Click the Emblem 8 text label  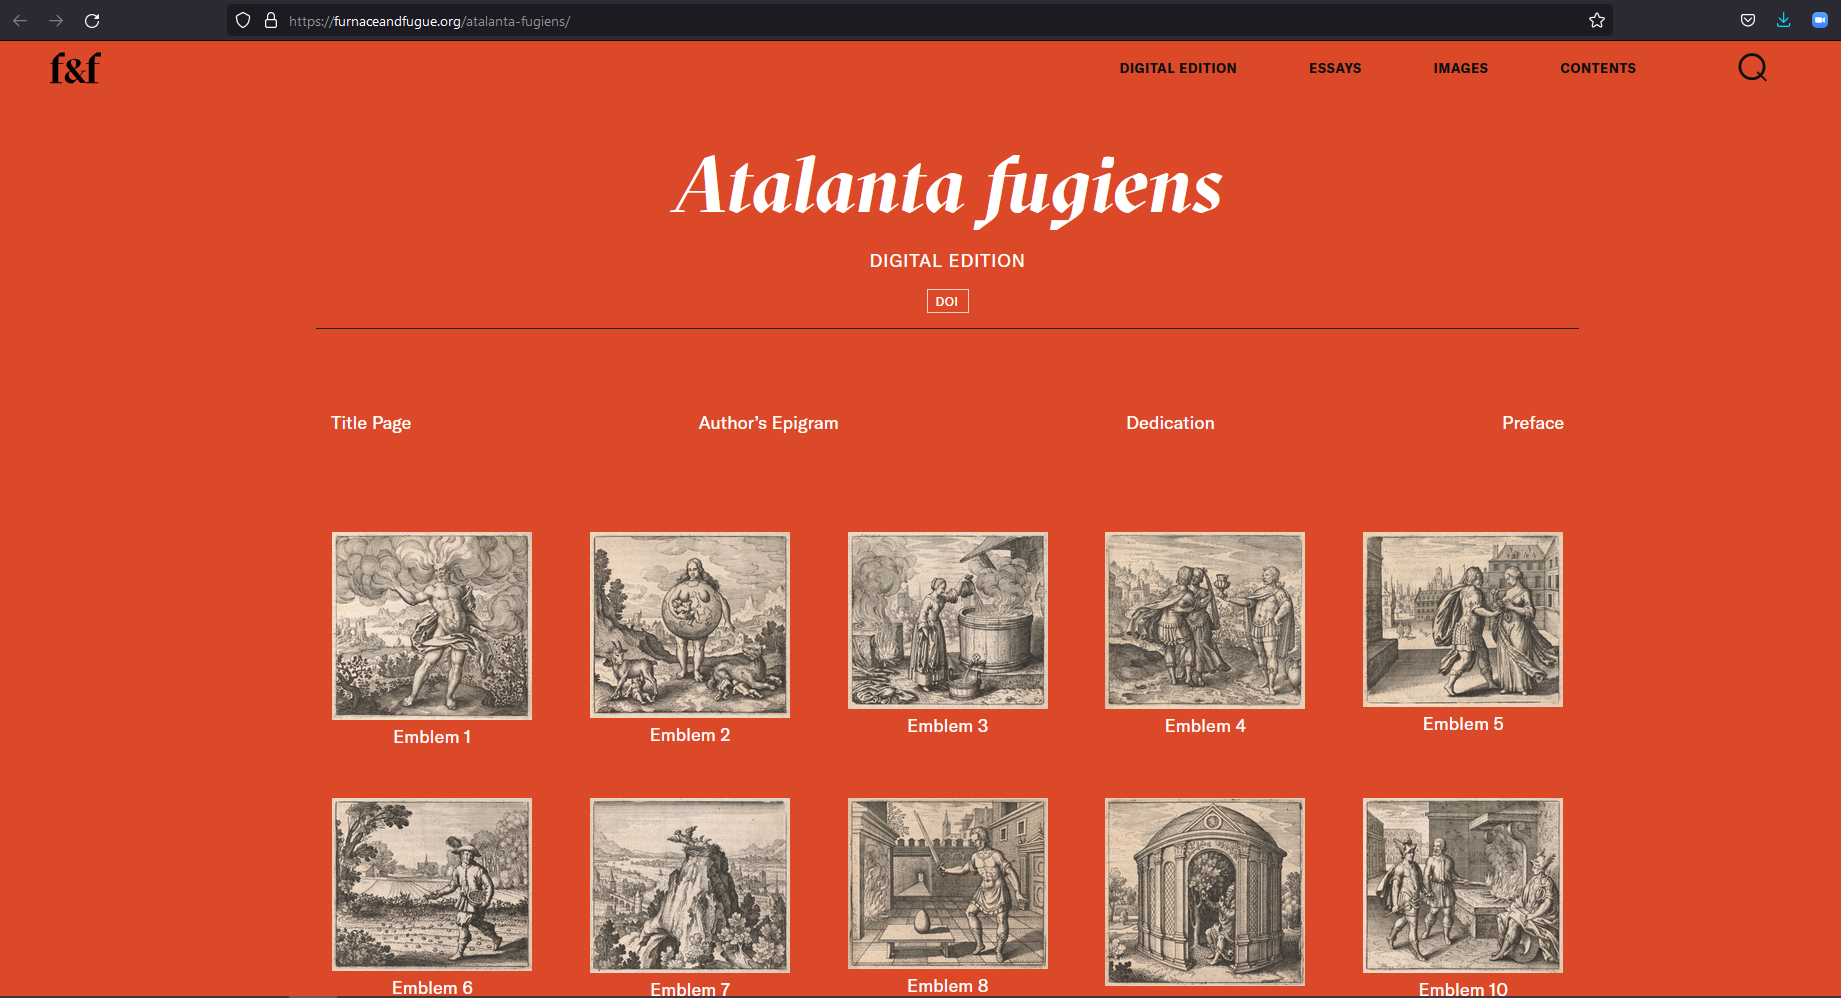click(948, 986)
